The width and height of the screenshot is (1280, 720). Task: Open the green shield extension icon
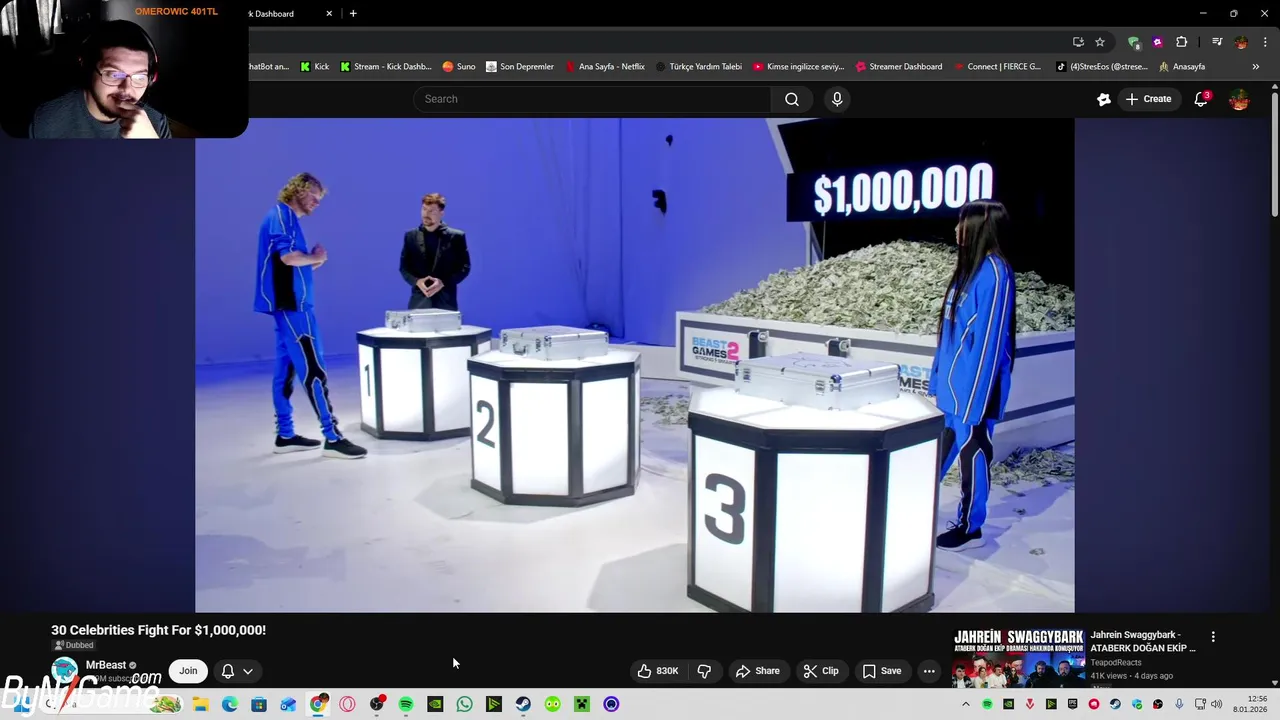[1133, 42]
